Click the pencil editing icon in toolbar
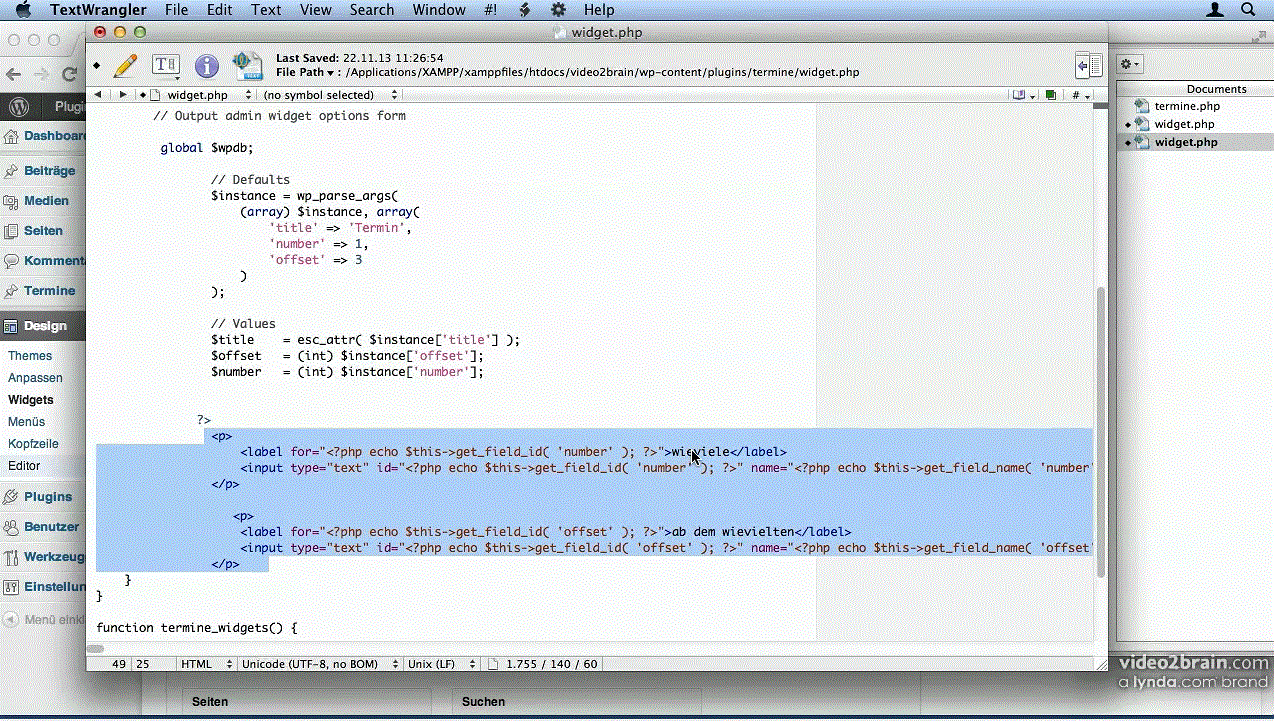Image resolution: width=1274 pixels, height=721 pixels. tap(125, 66)
